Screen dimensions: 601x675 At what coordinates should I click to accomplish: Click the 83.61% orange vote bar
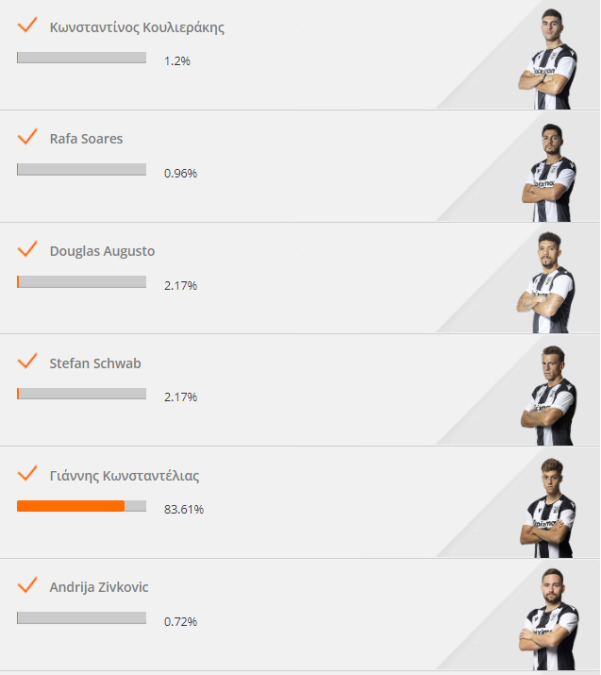pos(81,506)
